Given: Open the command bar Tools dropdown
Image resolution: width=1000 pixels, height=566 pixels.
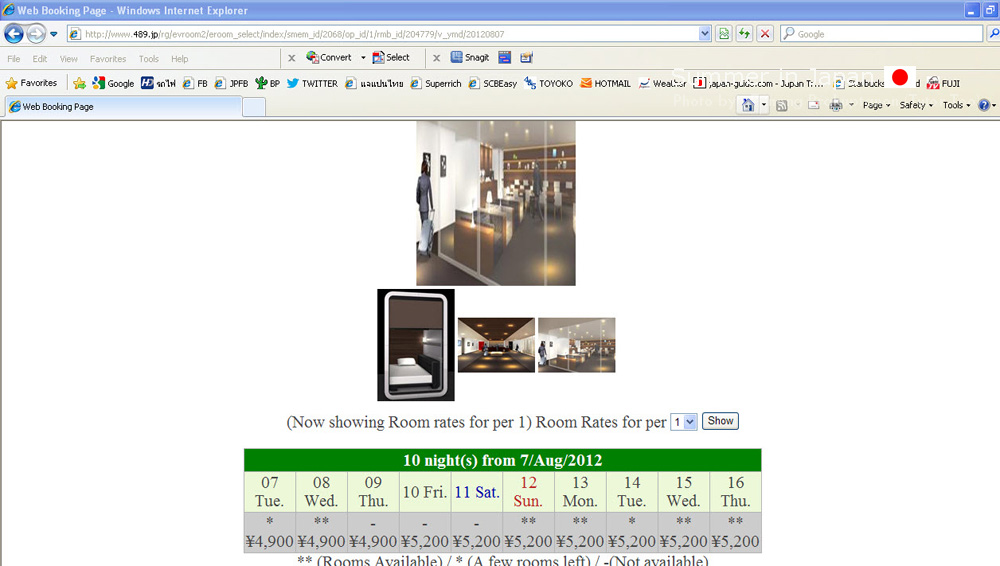Looking at the screenshot, I should pyautogui.click(x=957, y=105).
